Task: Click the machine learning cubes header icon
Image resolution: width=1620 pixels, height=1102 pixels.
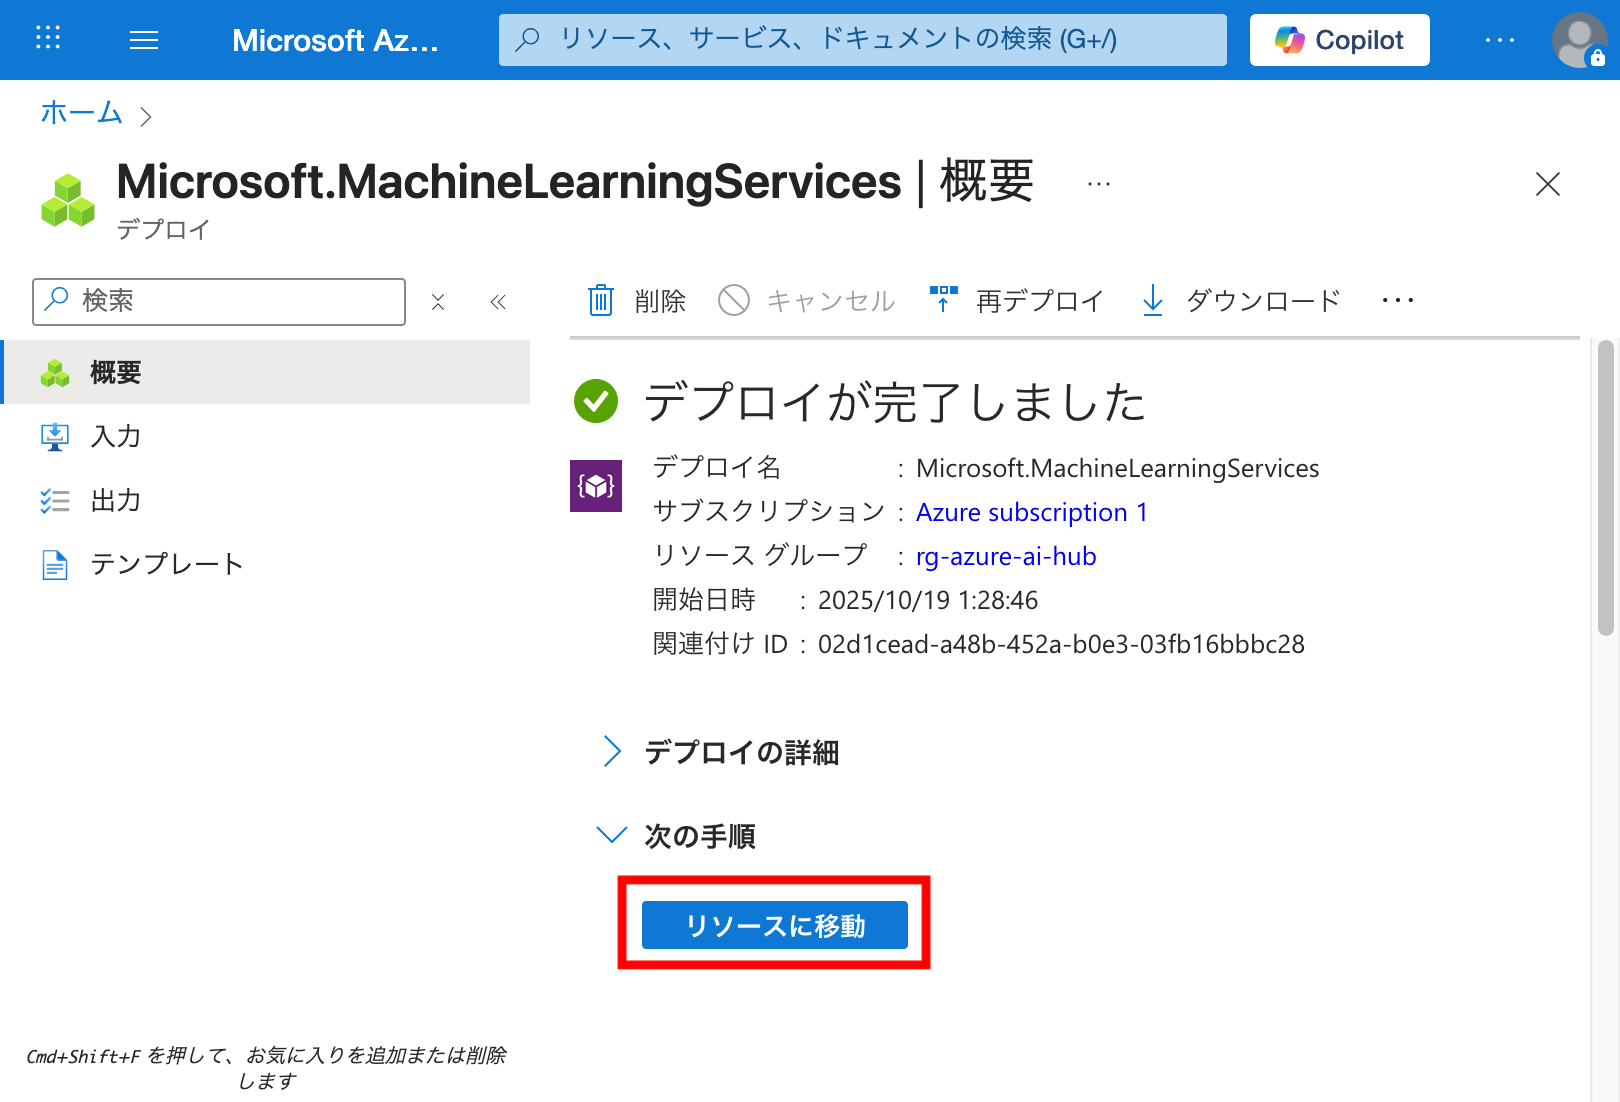Action: [x=68, y=200]
